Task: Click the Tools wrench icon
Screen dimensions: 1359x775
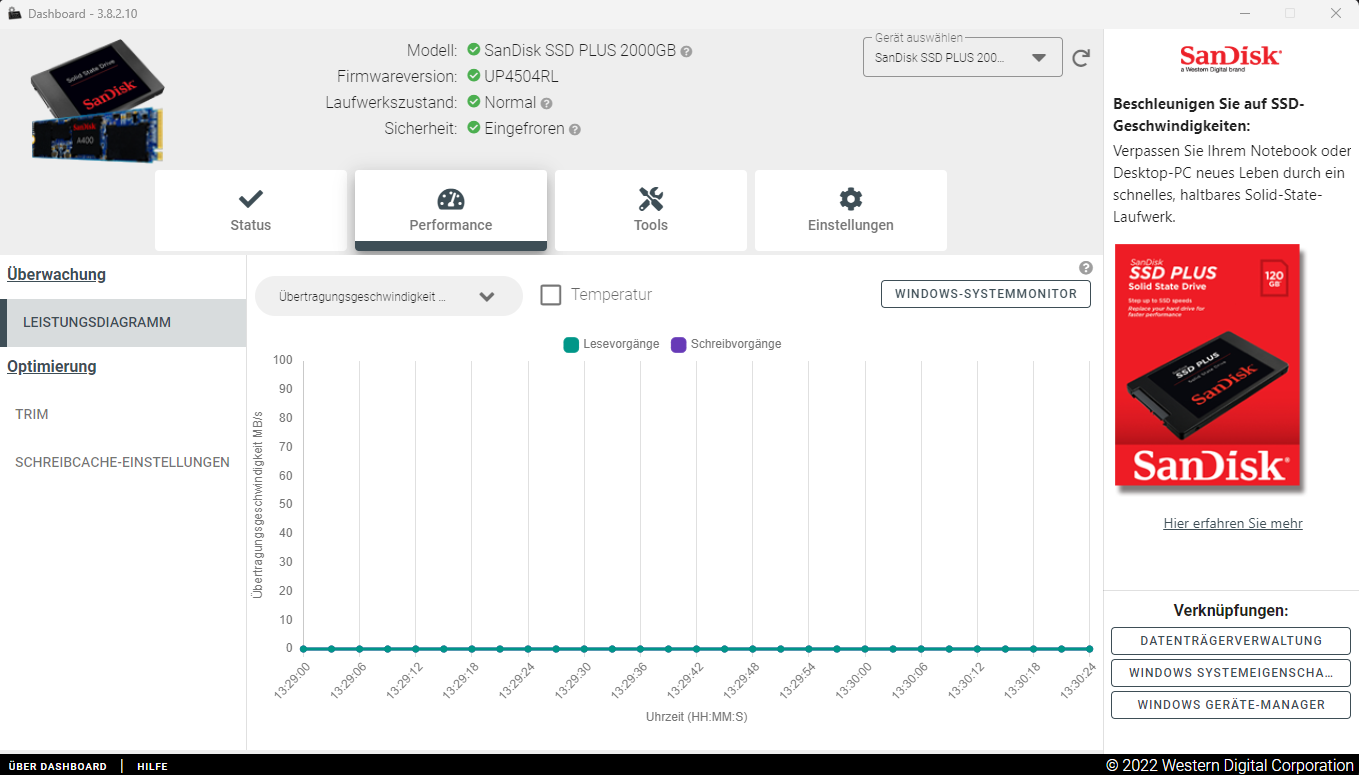Action: tap(651, 199)
